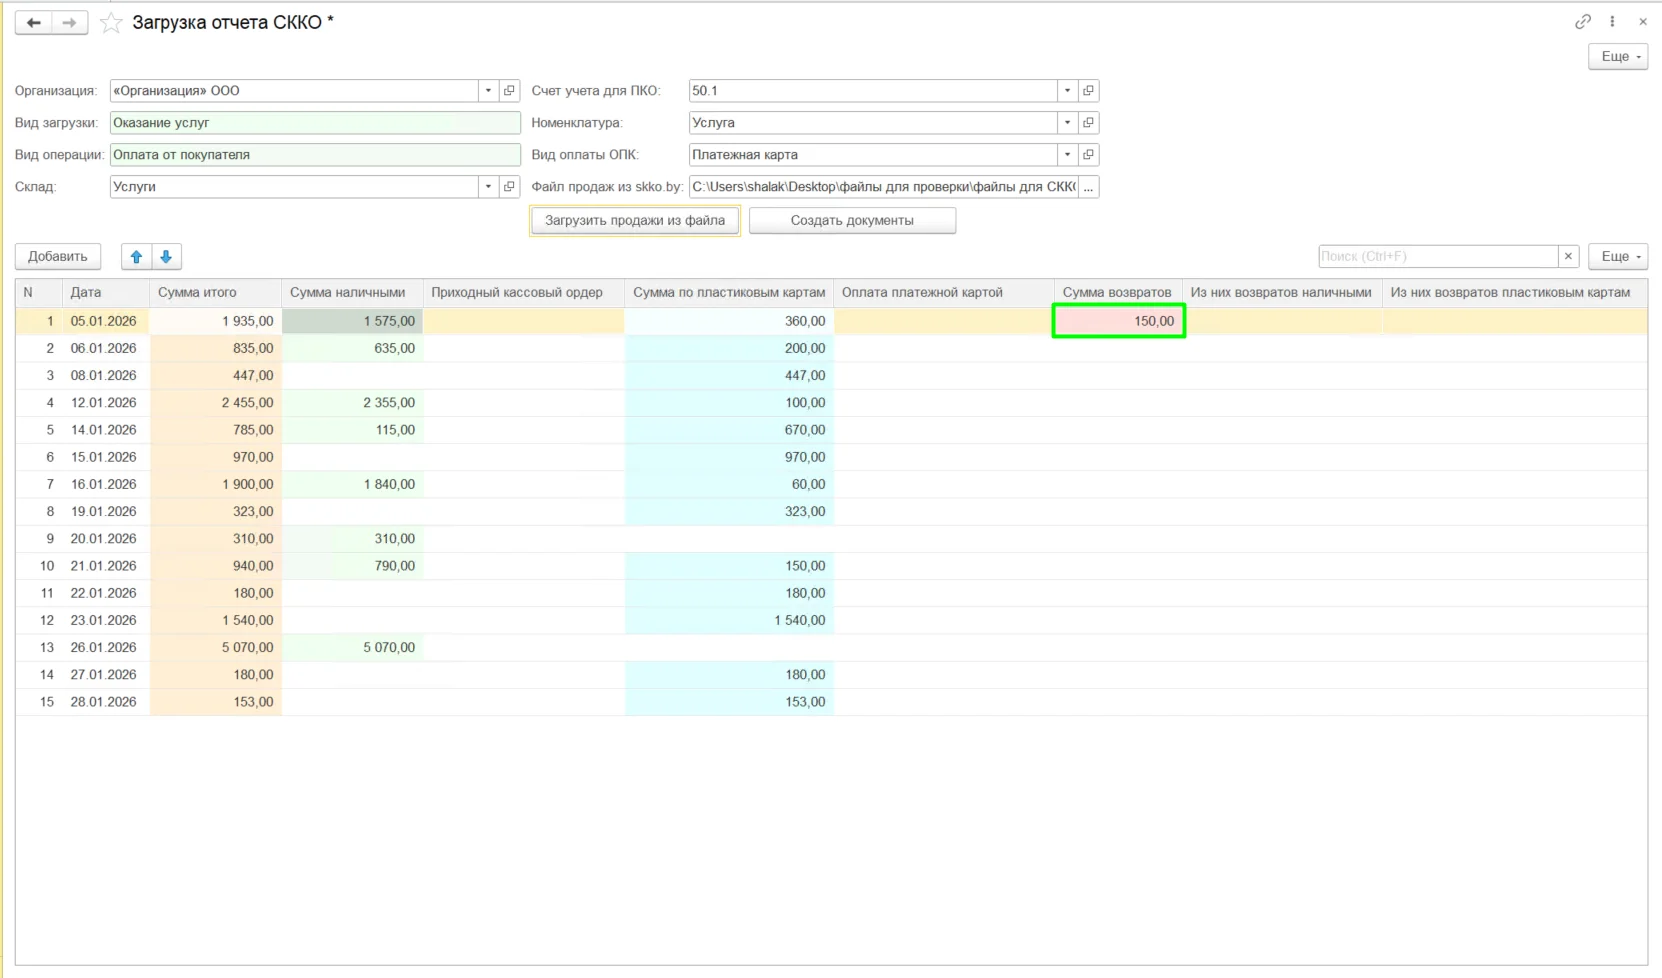Screen dimensions: 1662x978
Task: Move row up with the blue arrow
Action: [x=137, y=257]
